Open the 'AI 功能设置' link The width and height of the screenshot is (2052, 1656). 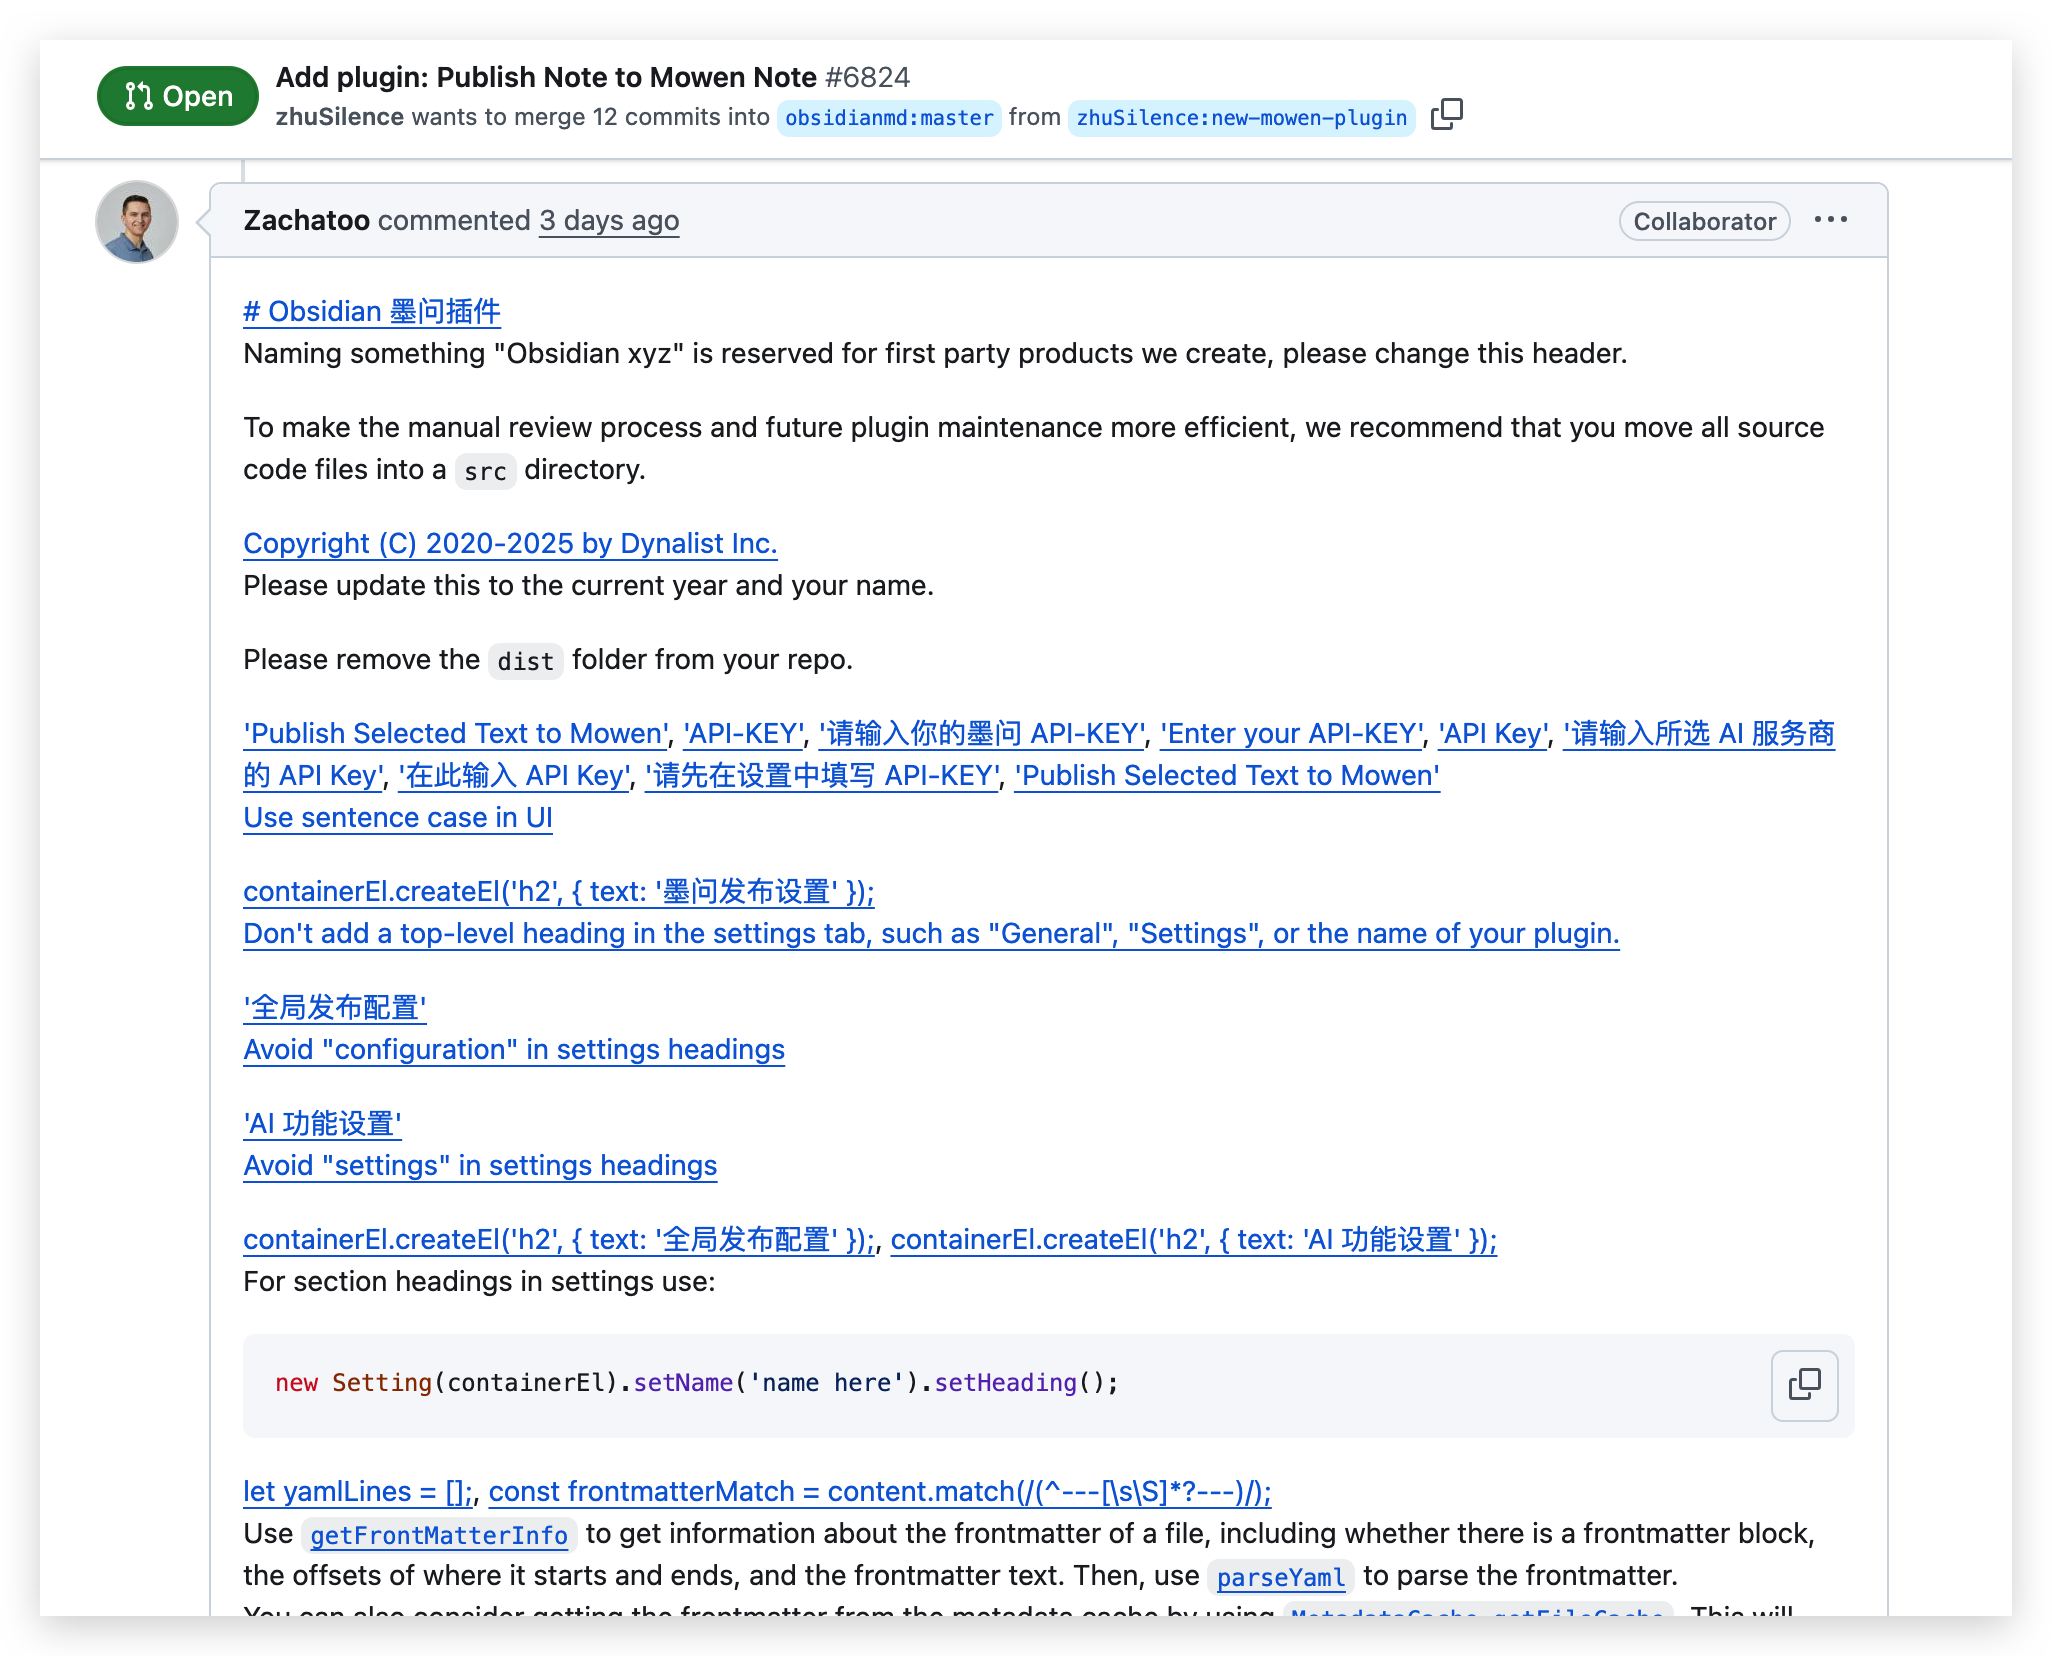tap(322, 1124)
